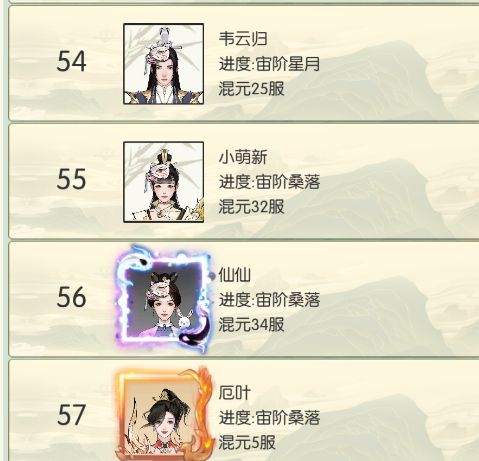Image resolution: width=479 pixels, height=461 pixels.
Task: Click server label 混元25服
Action: [x=252, y=89]
